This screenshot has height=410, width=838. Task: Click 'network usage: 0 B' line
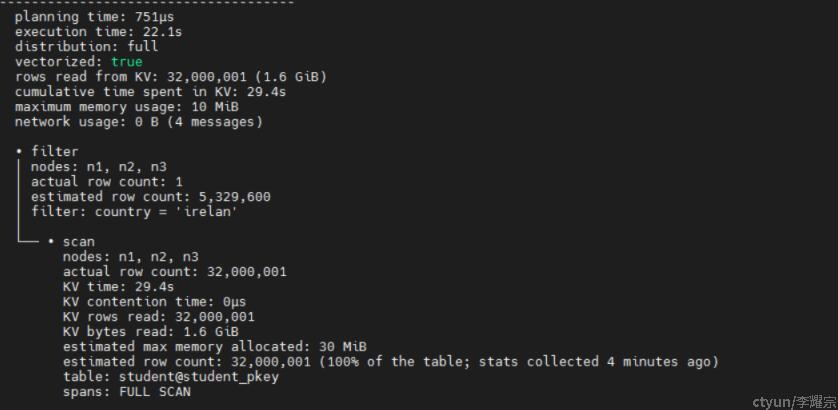138,121
